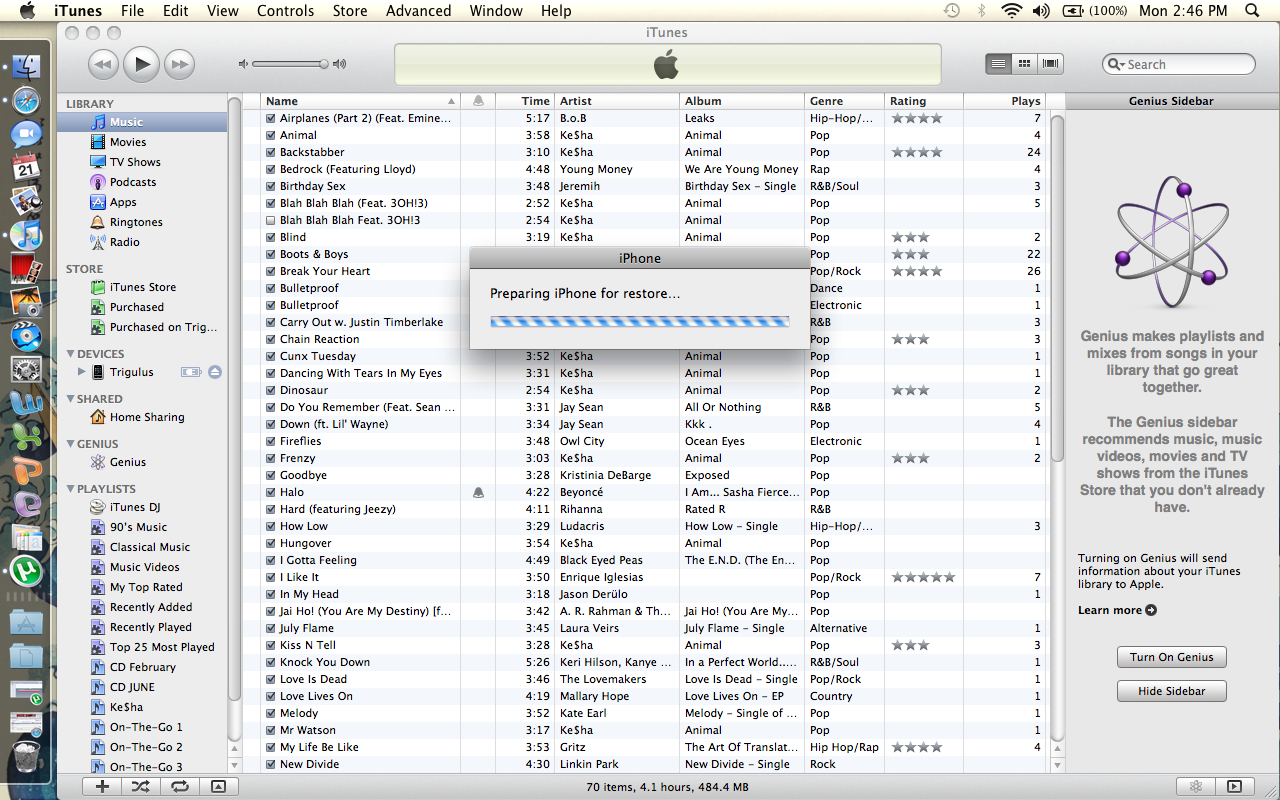The width and height of the screenshot is (1280, 800).
Task: Uncheck the I Gotta Feeling checkbox
Action: 271,560
